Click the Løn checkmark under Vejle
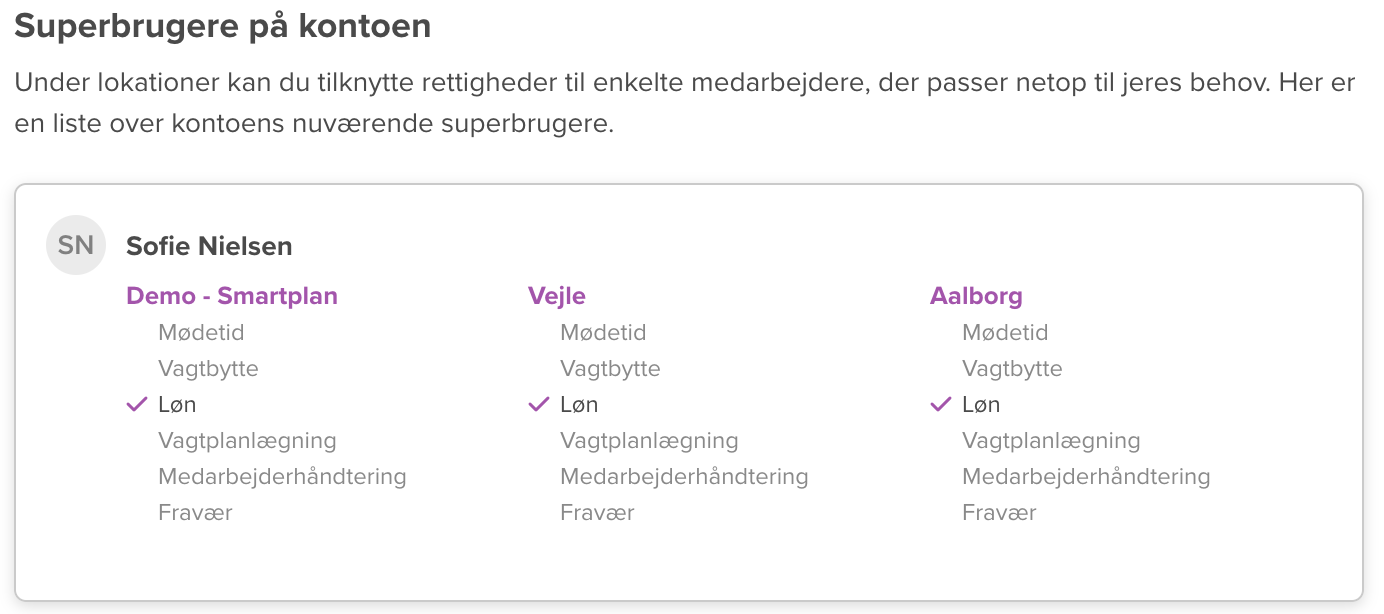The width and height of the screenshot is (1384, 614). click(x=539, y=405)
